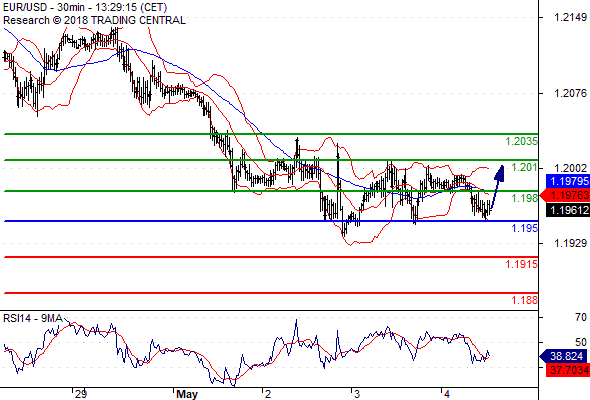Click the RSI14 - 9MA indicator title
590x400 pixels.
coord(33,318)
